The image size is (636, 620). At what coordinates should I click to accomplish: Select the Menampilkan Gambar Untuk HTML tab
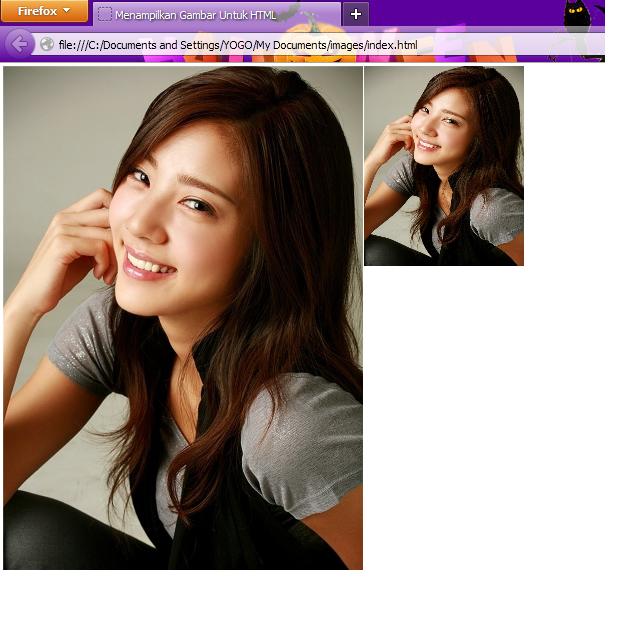[x=217, y=15]
